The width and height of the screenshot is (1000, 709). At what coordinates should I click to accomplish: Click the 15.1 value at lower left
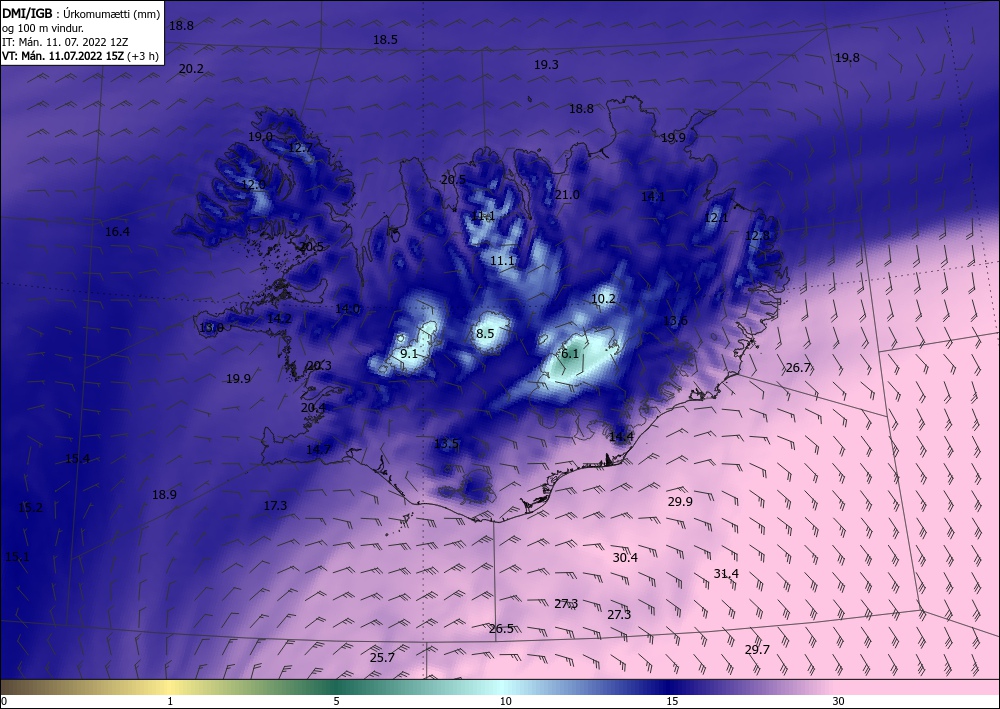[x=17, y=557]
